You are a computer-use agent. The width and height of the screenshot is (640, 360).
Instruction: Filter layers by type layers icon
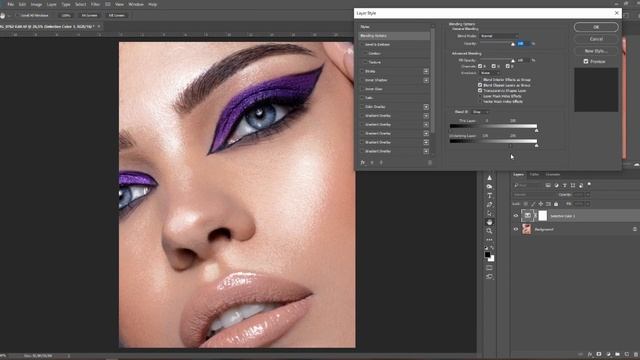click(x=564, y=185)
